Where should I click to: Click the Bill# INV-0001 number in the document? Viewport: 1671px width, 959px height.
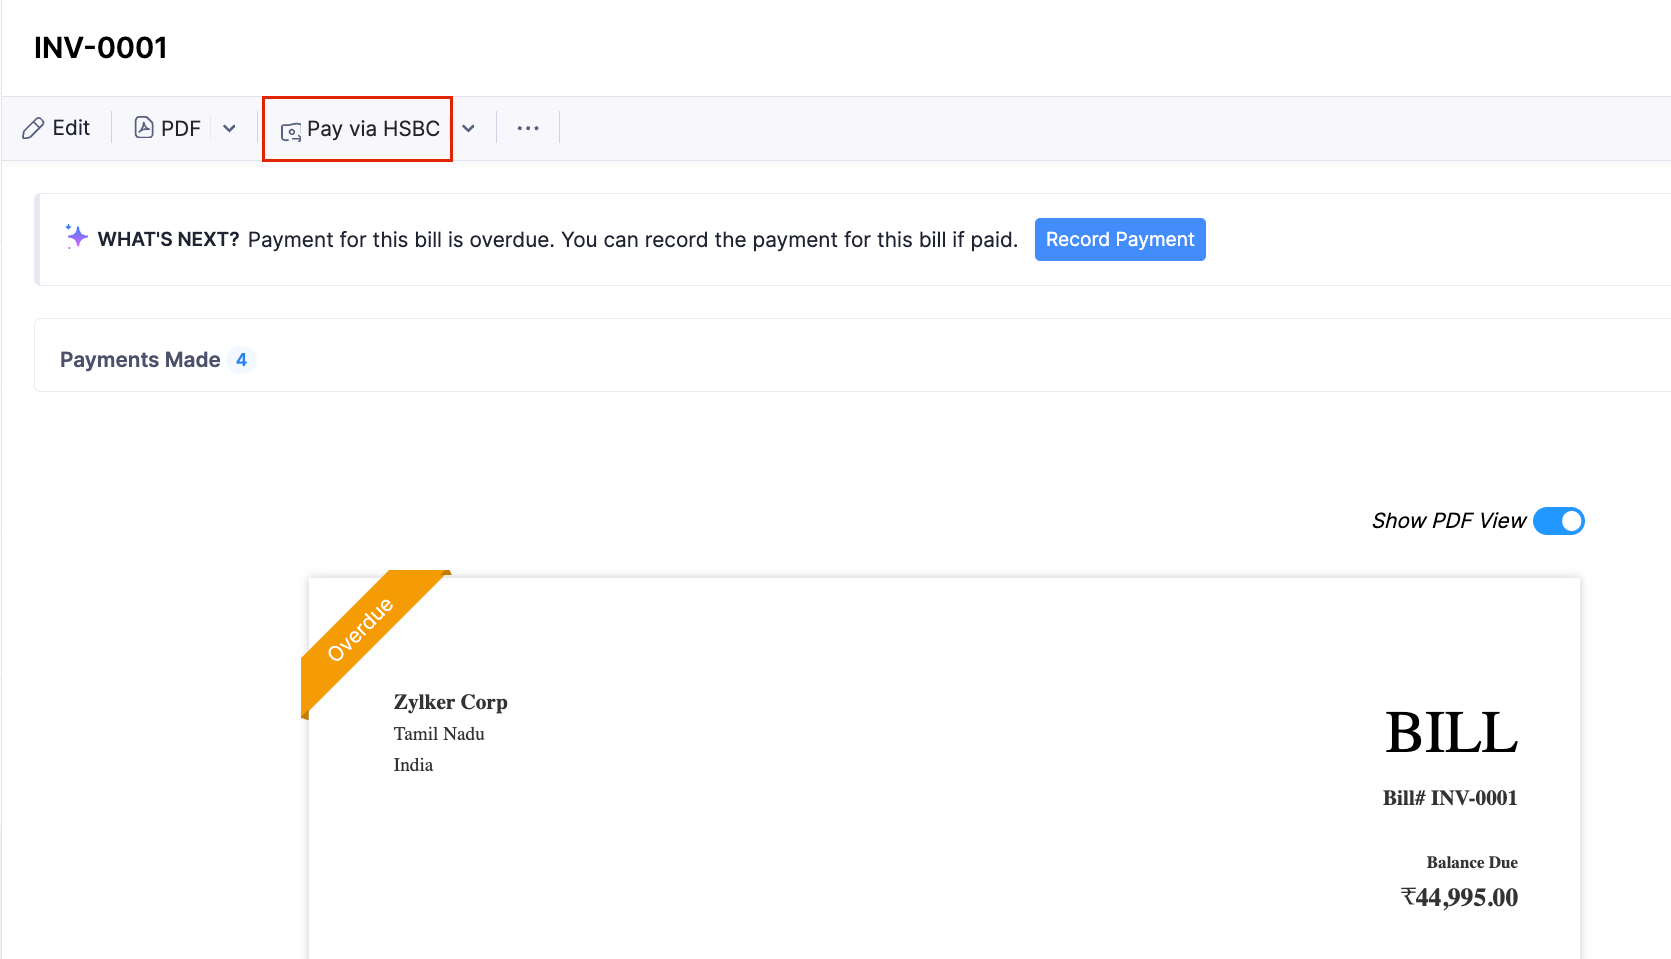click(1449, 798)
